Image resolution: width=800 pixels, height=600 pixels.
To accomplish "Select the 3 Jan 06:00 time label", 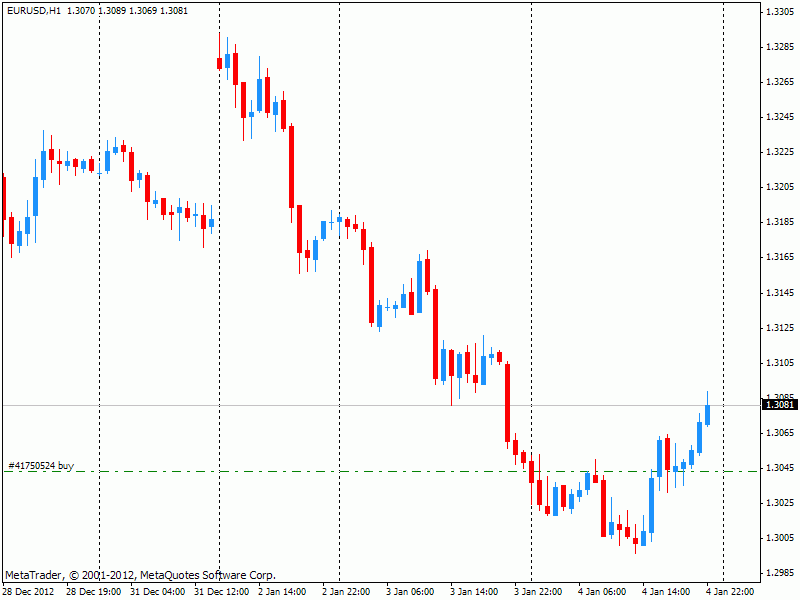I will pos(410,592).
